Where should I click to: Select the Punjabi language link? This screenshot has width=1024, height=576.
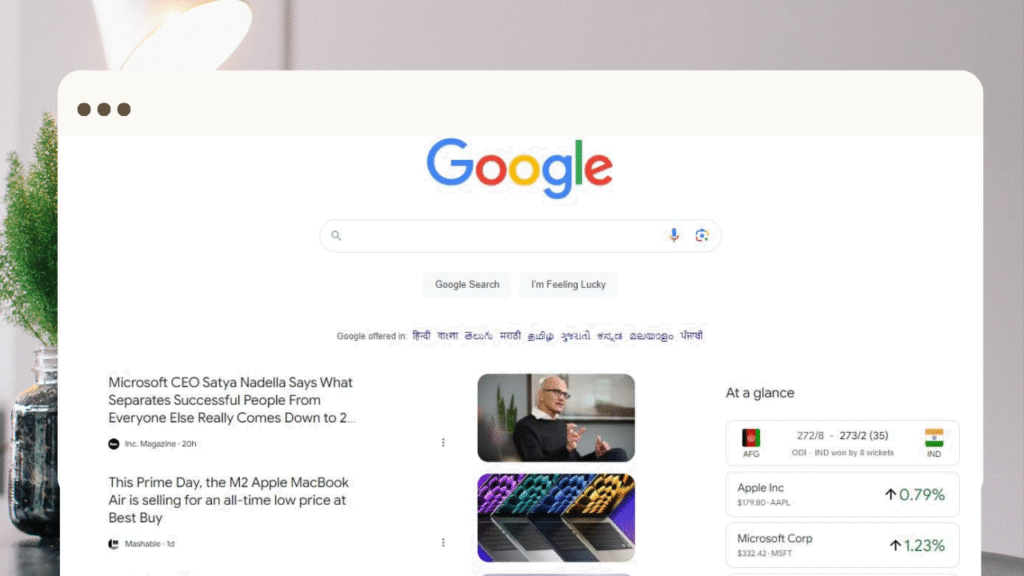click(692, 336)
